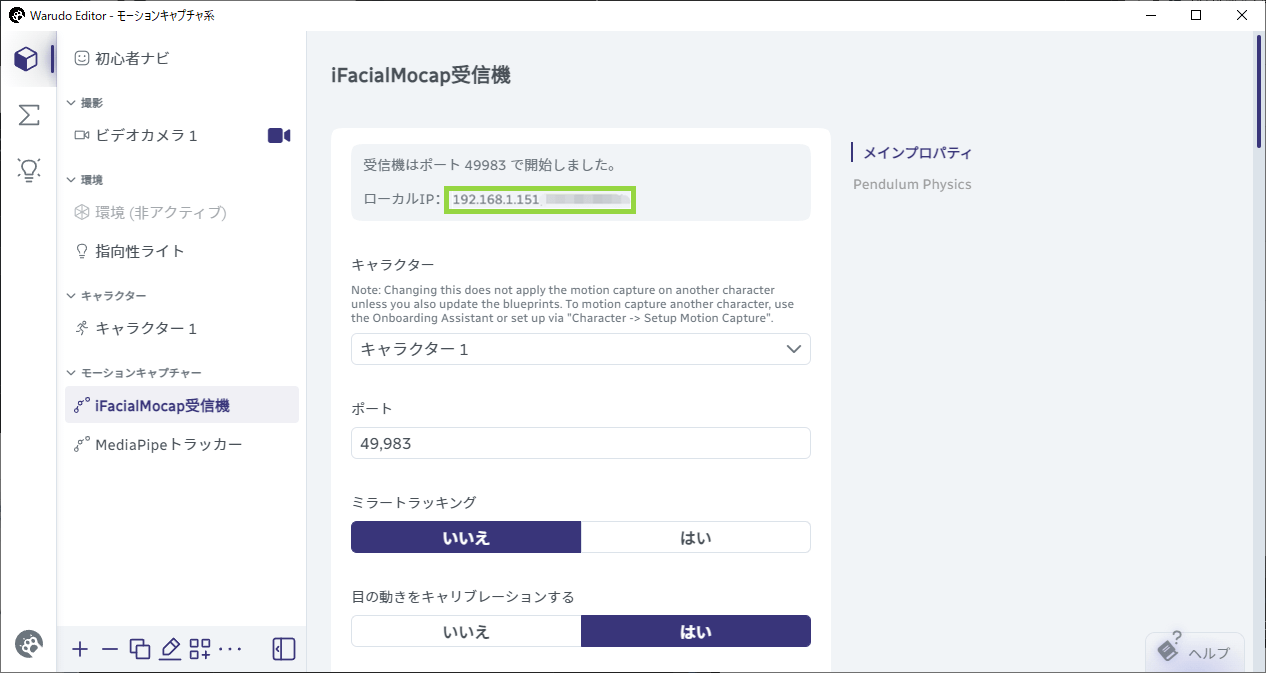Click the ポート input field showing 49,983
The image size is (1266, 673).
[581, 443]
